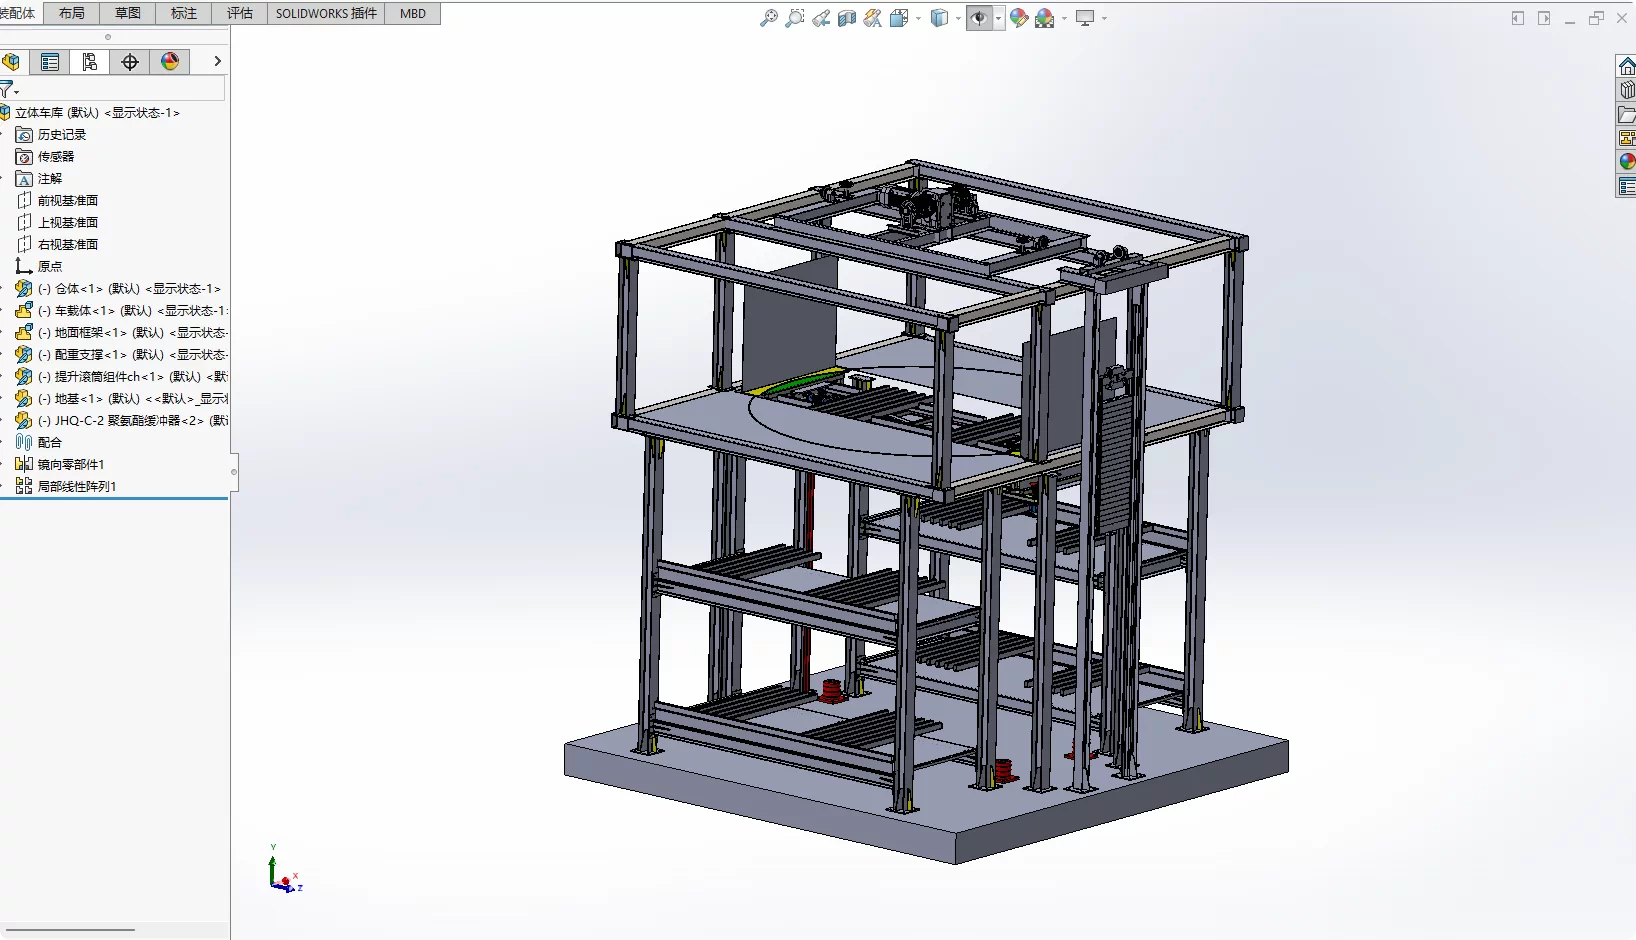Click the Zoom to Fit magnifier icon

[768, 18]
